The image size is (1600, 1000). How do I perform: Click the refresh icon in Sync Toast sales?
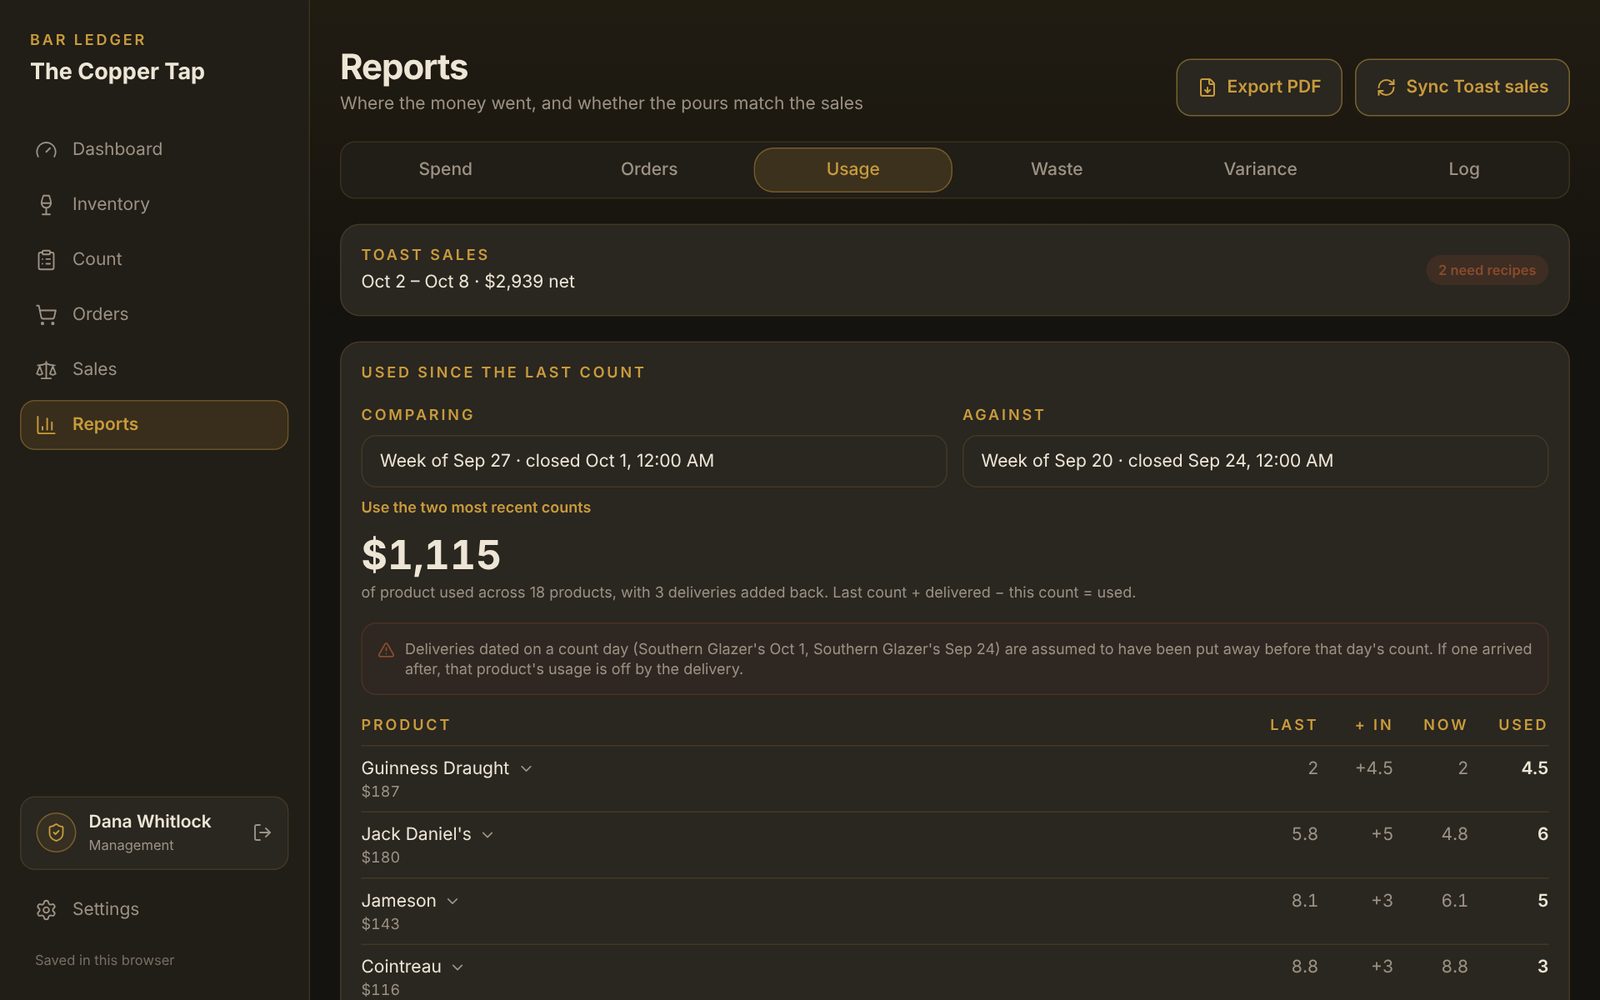point(1386,87)
